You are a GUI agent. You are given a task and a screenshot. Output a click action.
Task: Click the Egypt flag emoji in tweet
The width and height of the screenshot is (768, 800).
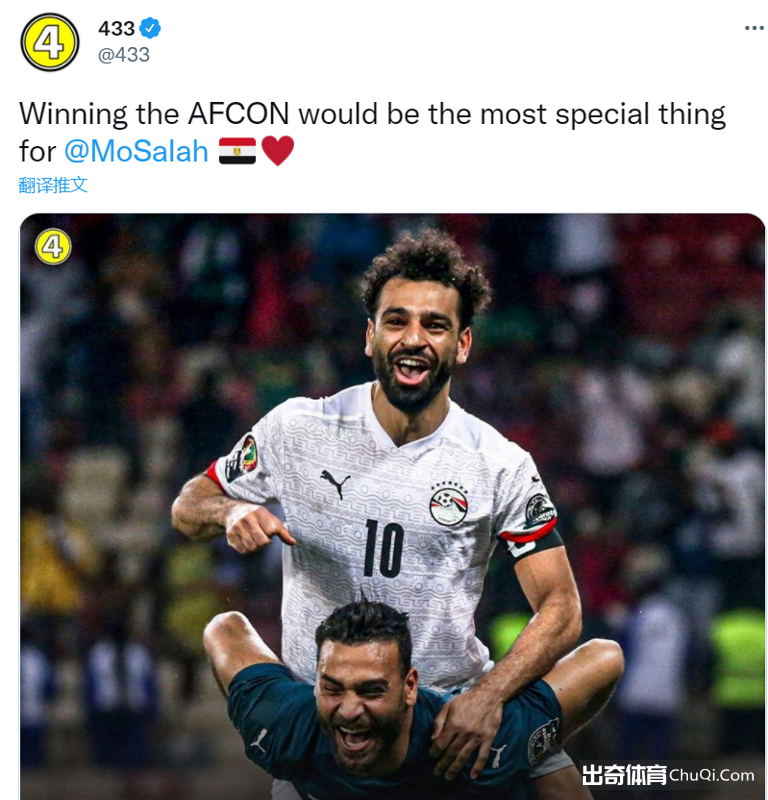237,151
